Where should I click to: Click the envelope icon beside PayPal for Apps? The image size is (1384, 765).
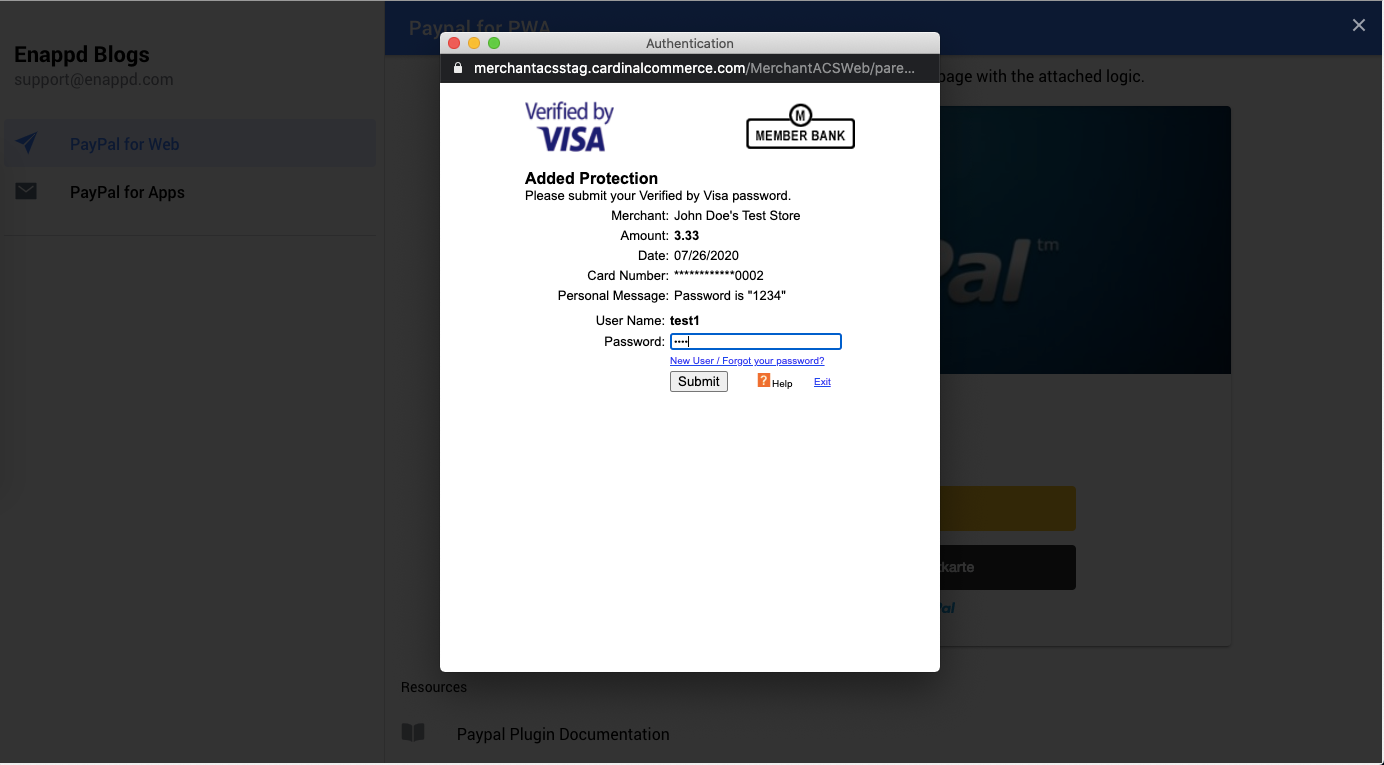click(x=26, y=191)
